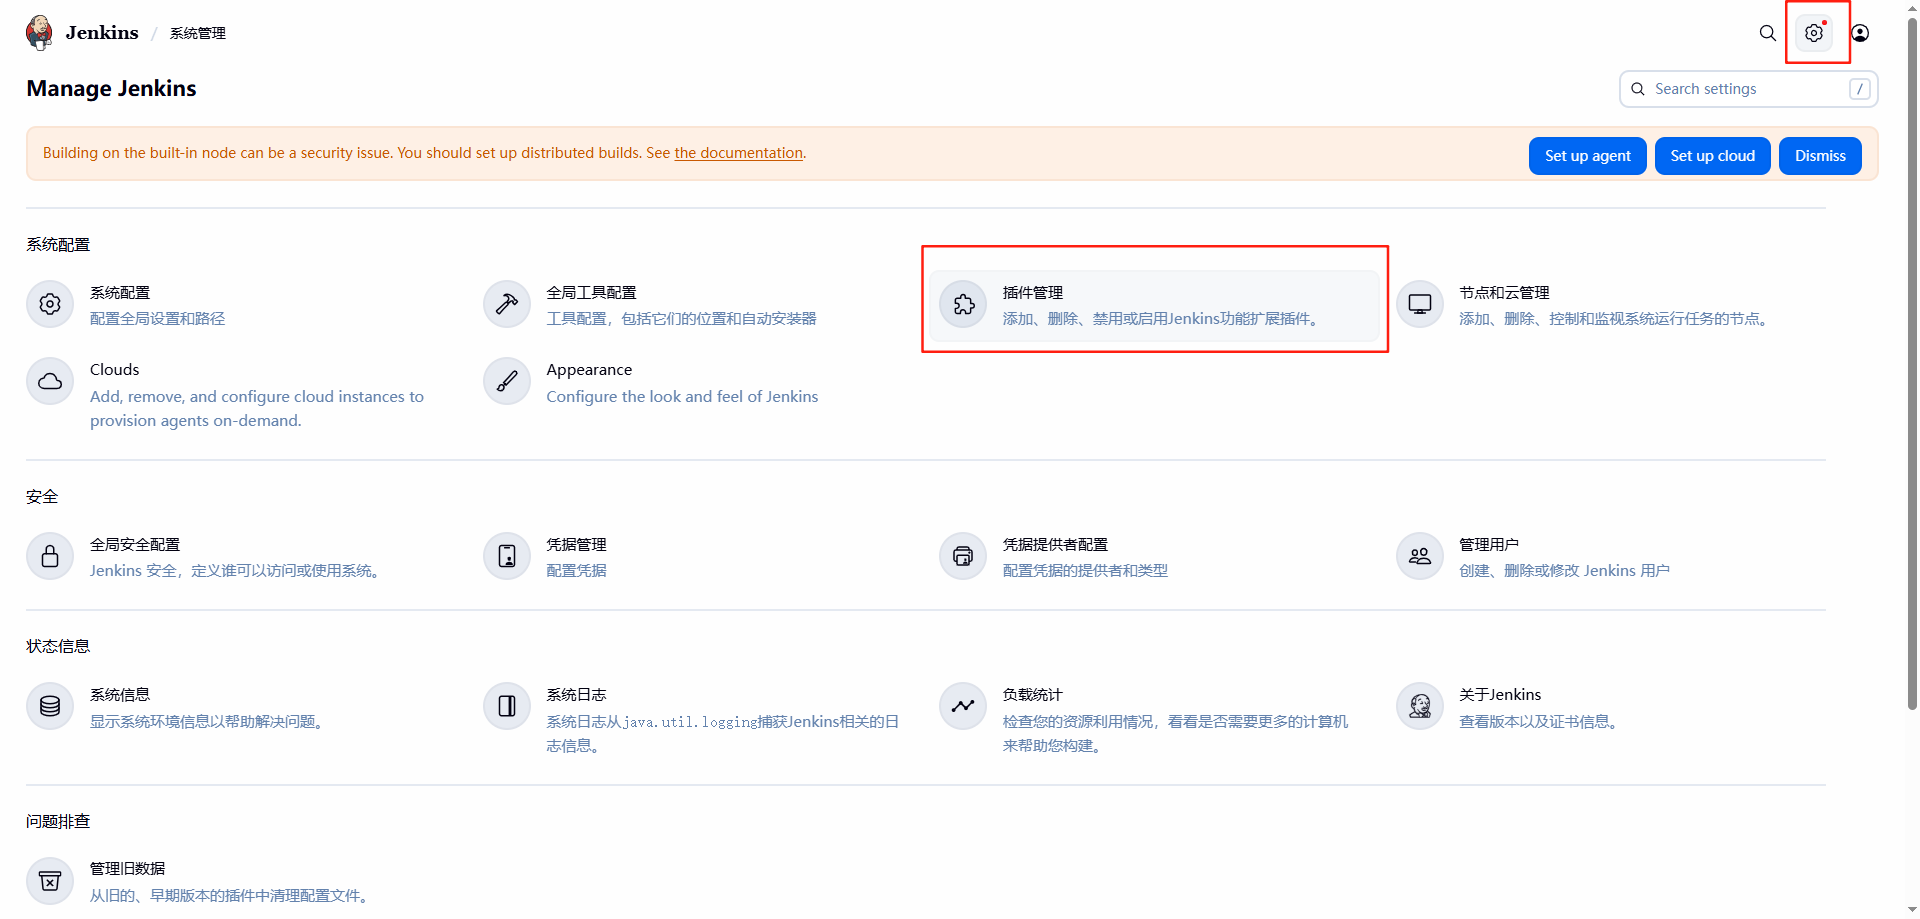The image size is (1920, 919).
Task: Click the magnifier inside Search settings box
Action: [x=1638, y=89]
